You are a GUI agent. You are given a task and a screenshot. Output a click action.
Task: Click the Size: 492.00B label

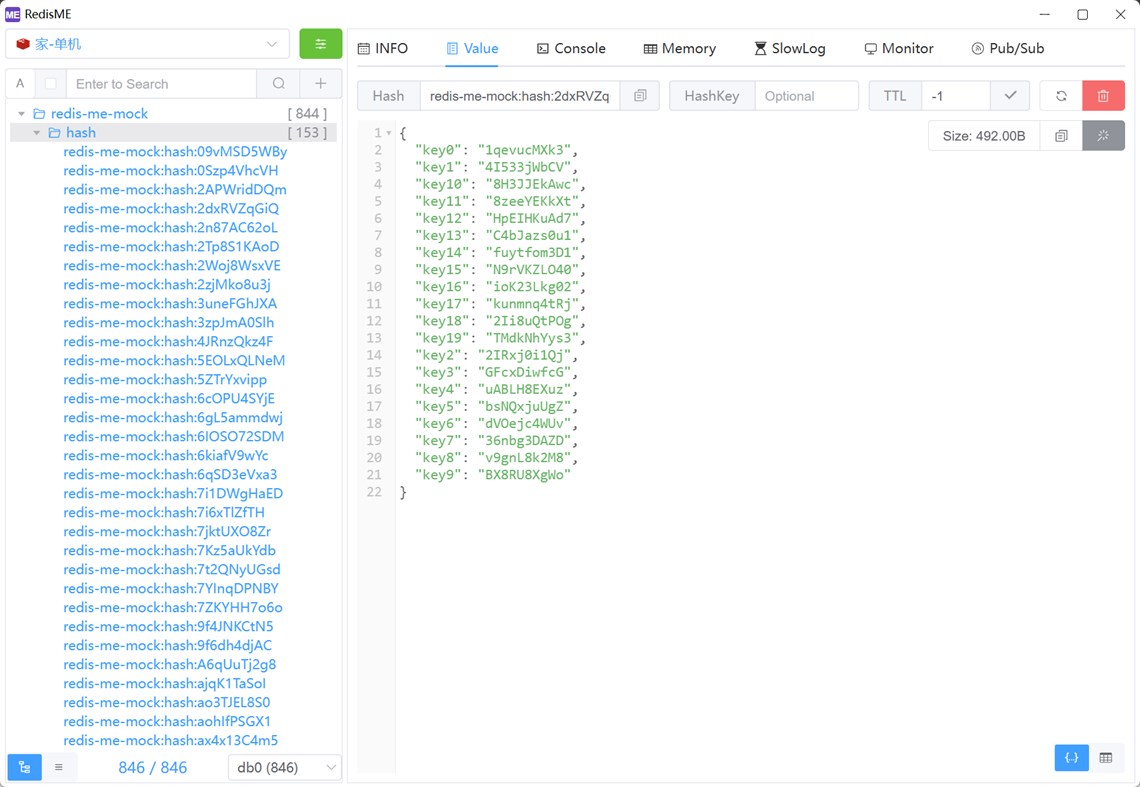(984, 136)
